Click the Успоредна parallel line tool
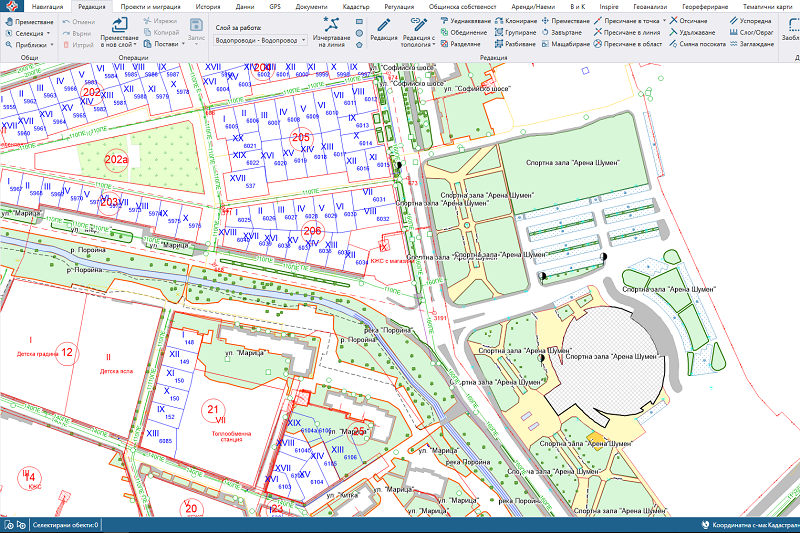This screenshot has height=533, width=800. (750, 20)
